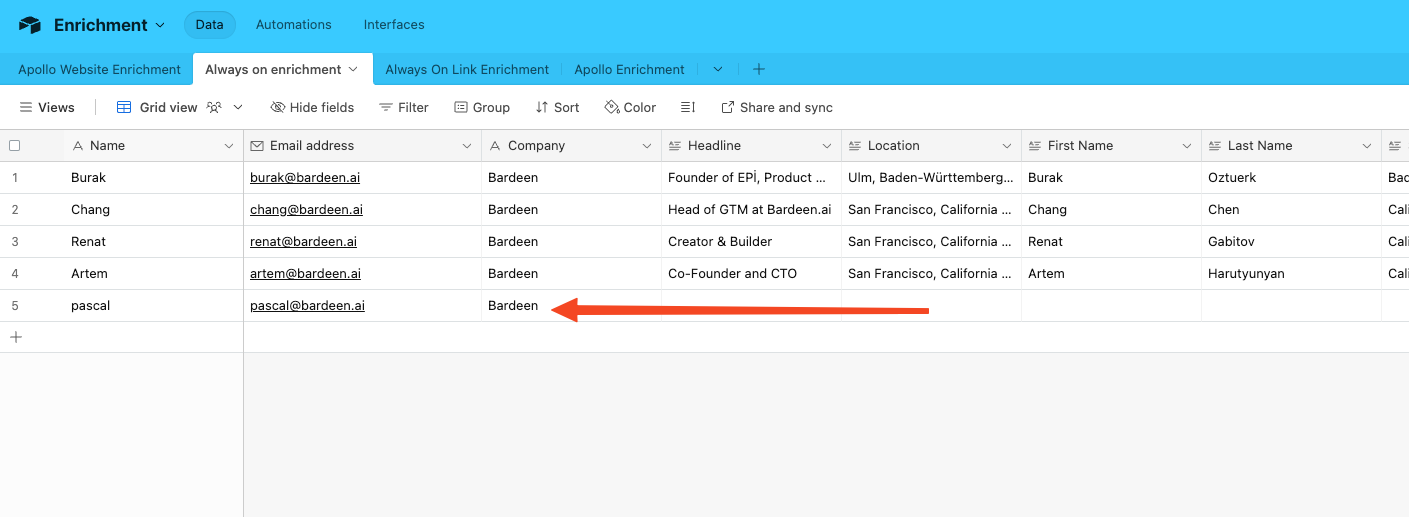Select the Gabitov last name cell
This screenshot has height=517, width=1409.
coord(1291,241)
